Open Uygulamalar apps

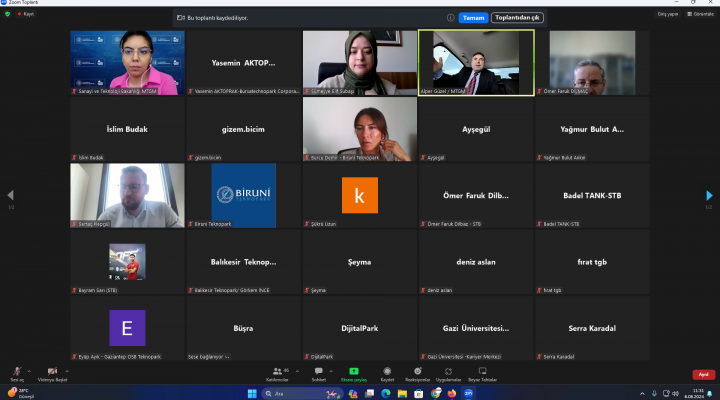[x=448, y=374]
